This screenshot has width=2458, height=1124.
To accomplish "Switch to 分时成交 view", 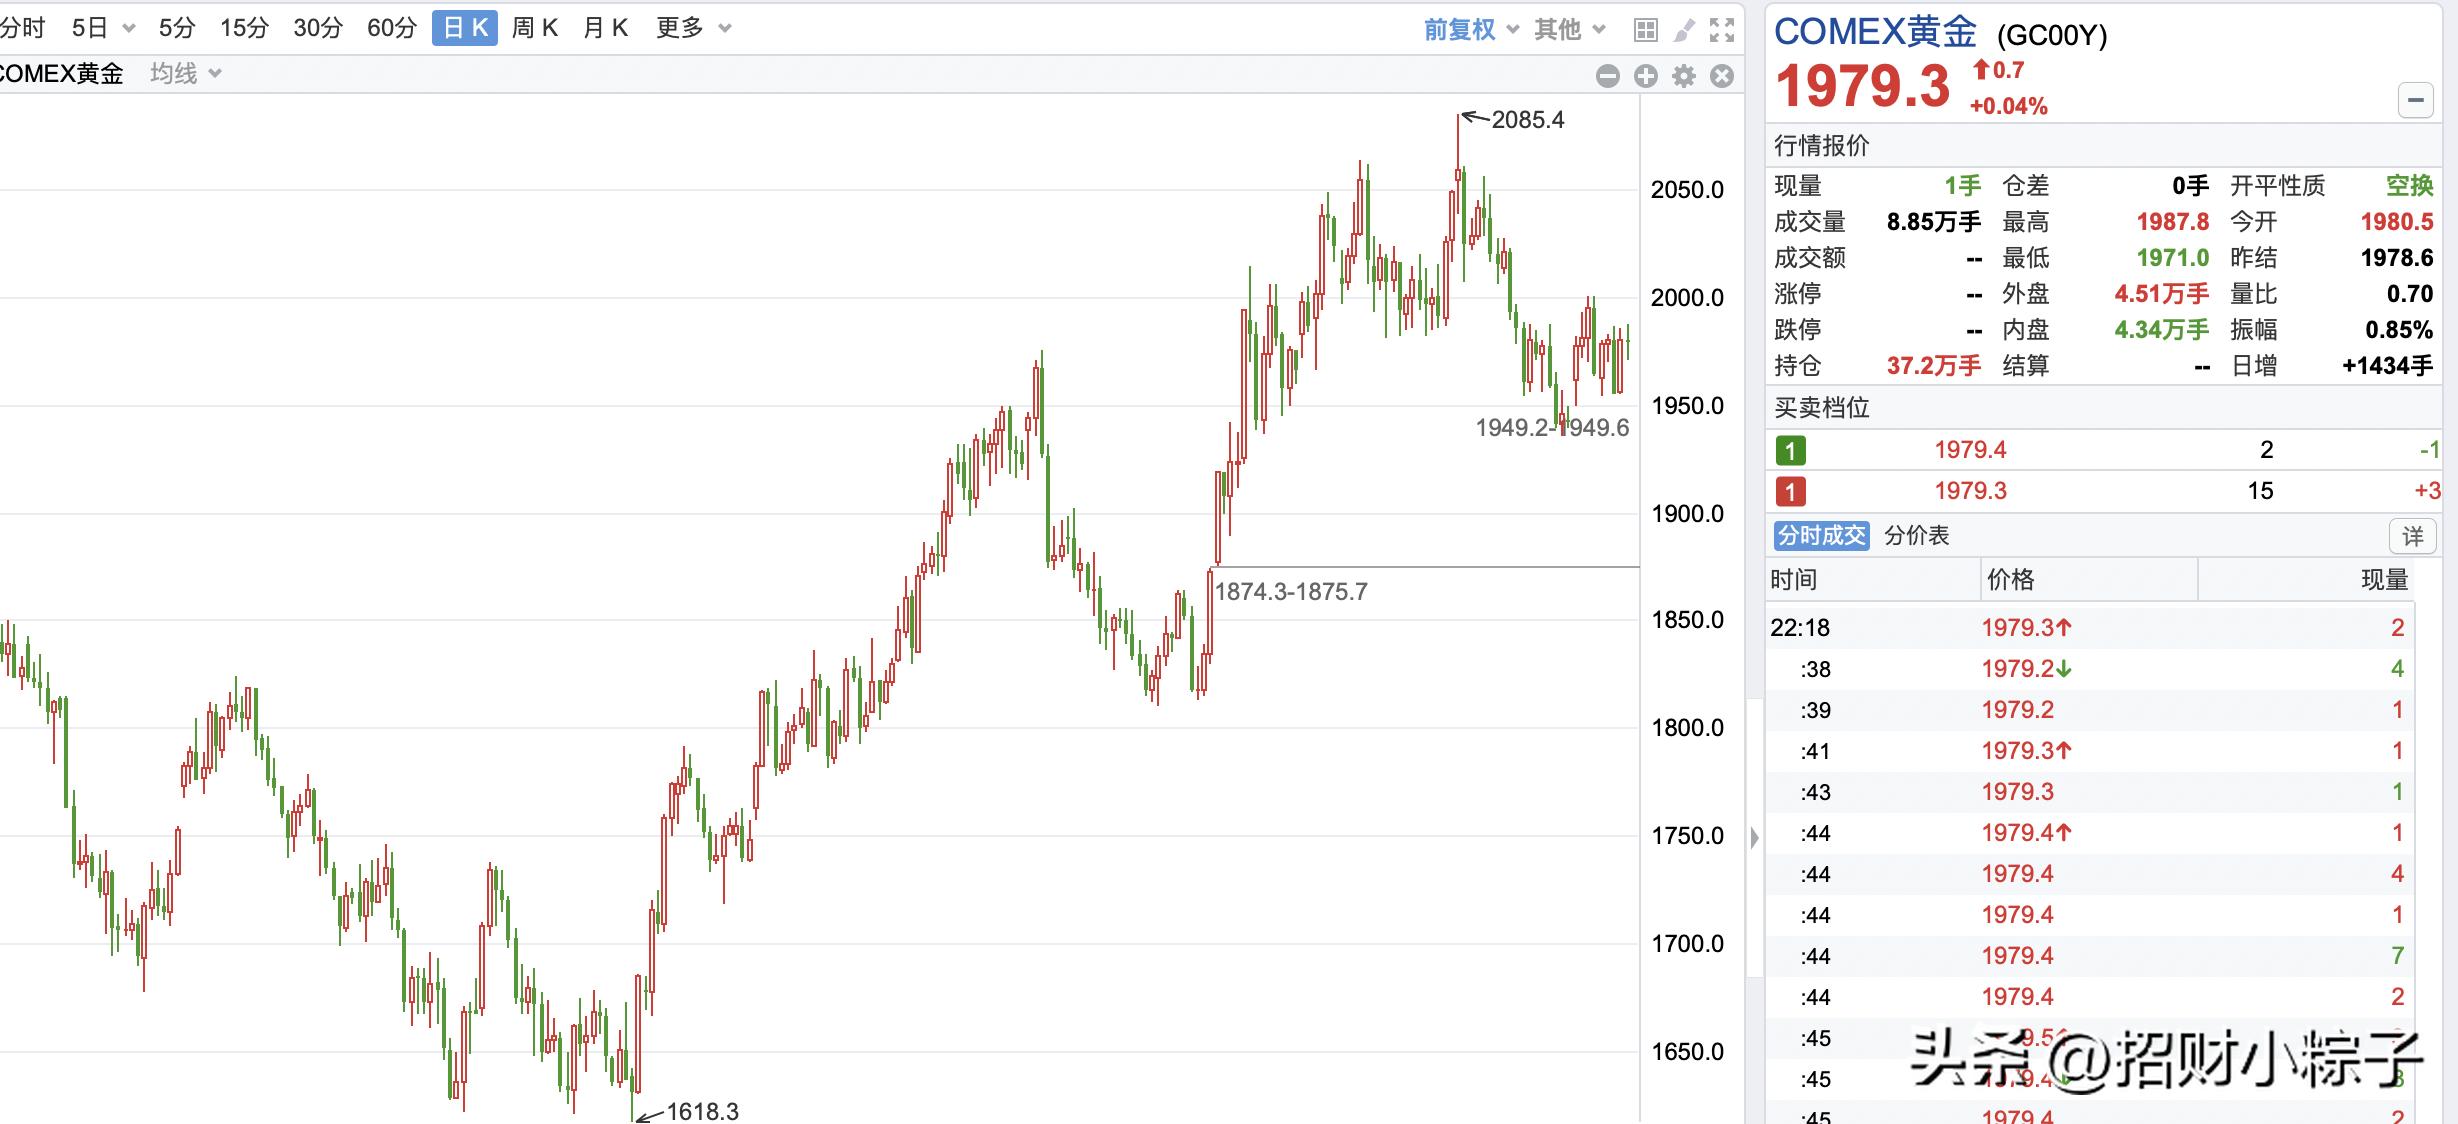I will click(x=1821, y=536).
